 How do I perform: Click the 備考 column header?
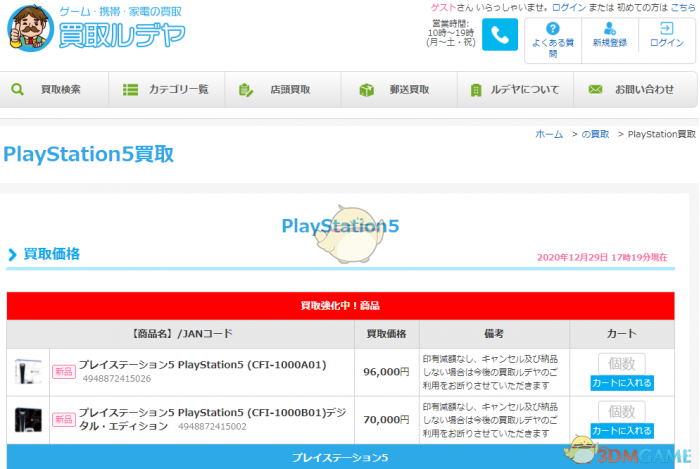[494, 334]
